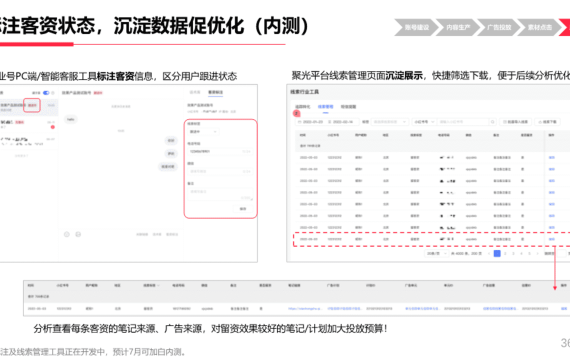Open the first tab in the lead tool page

tap(302, 107)
